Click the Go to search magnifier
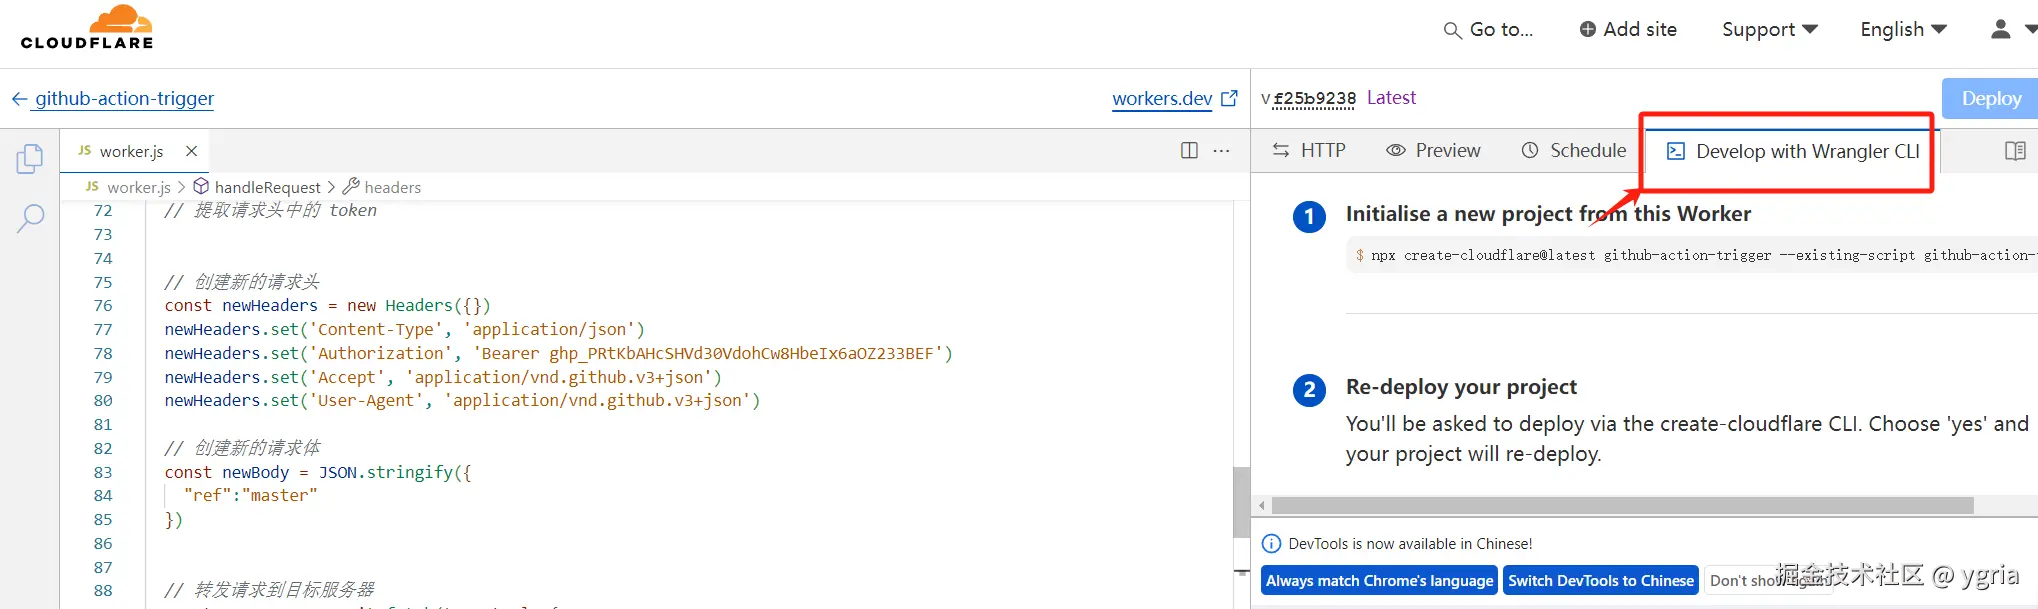The width and height of the screenshot is (2038, 609). pyautogui.click(x=1453, y=30)
